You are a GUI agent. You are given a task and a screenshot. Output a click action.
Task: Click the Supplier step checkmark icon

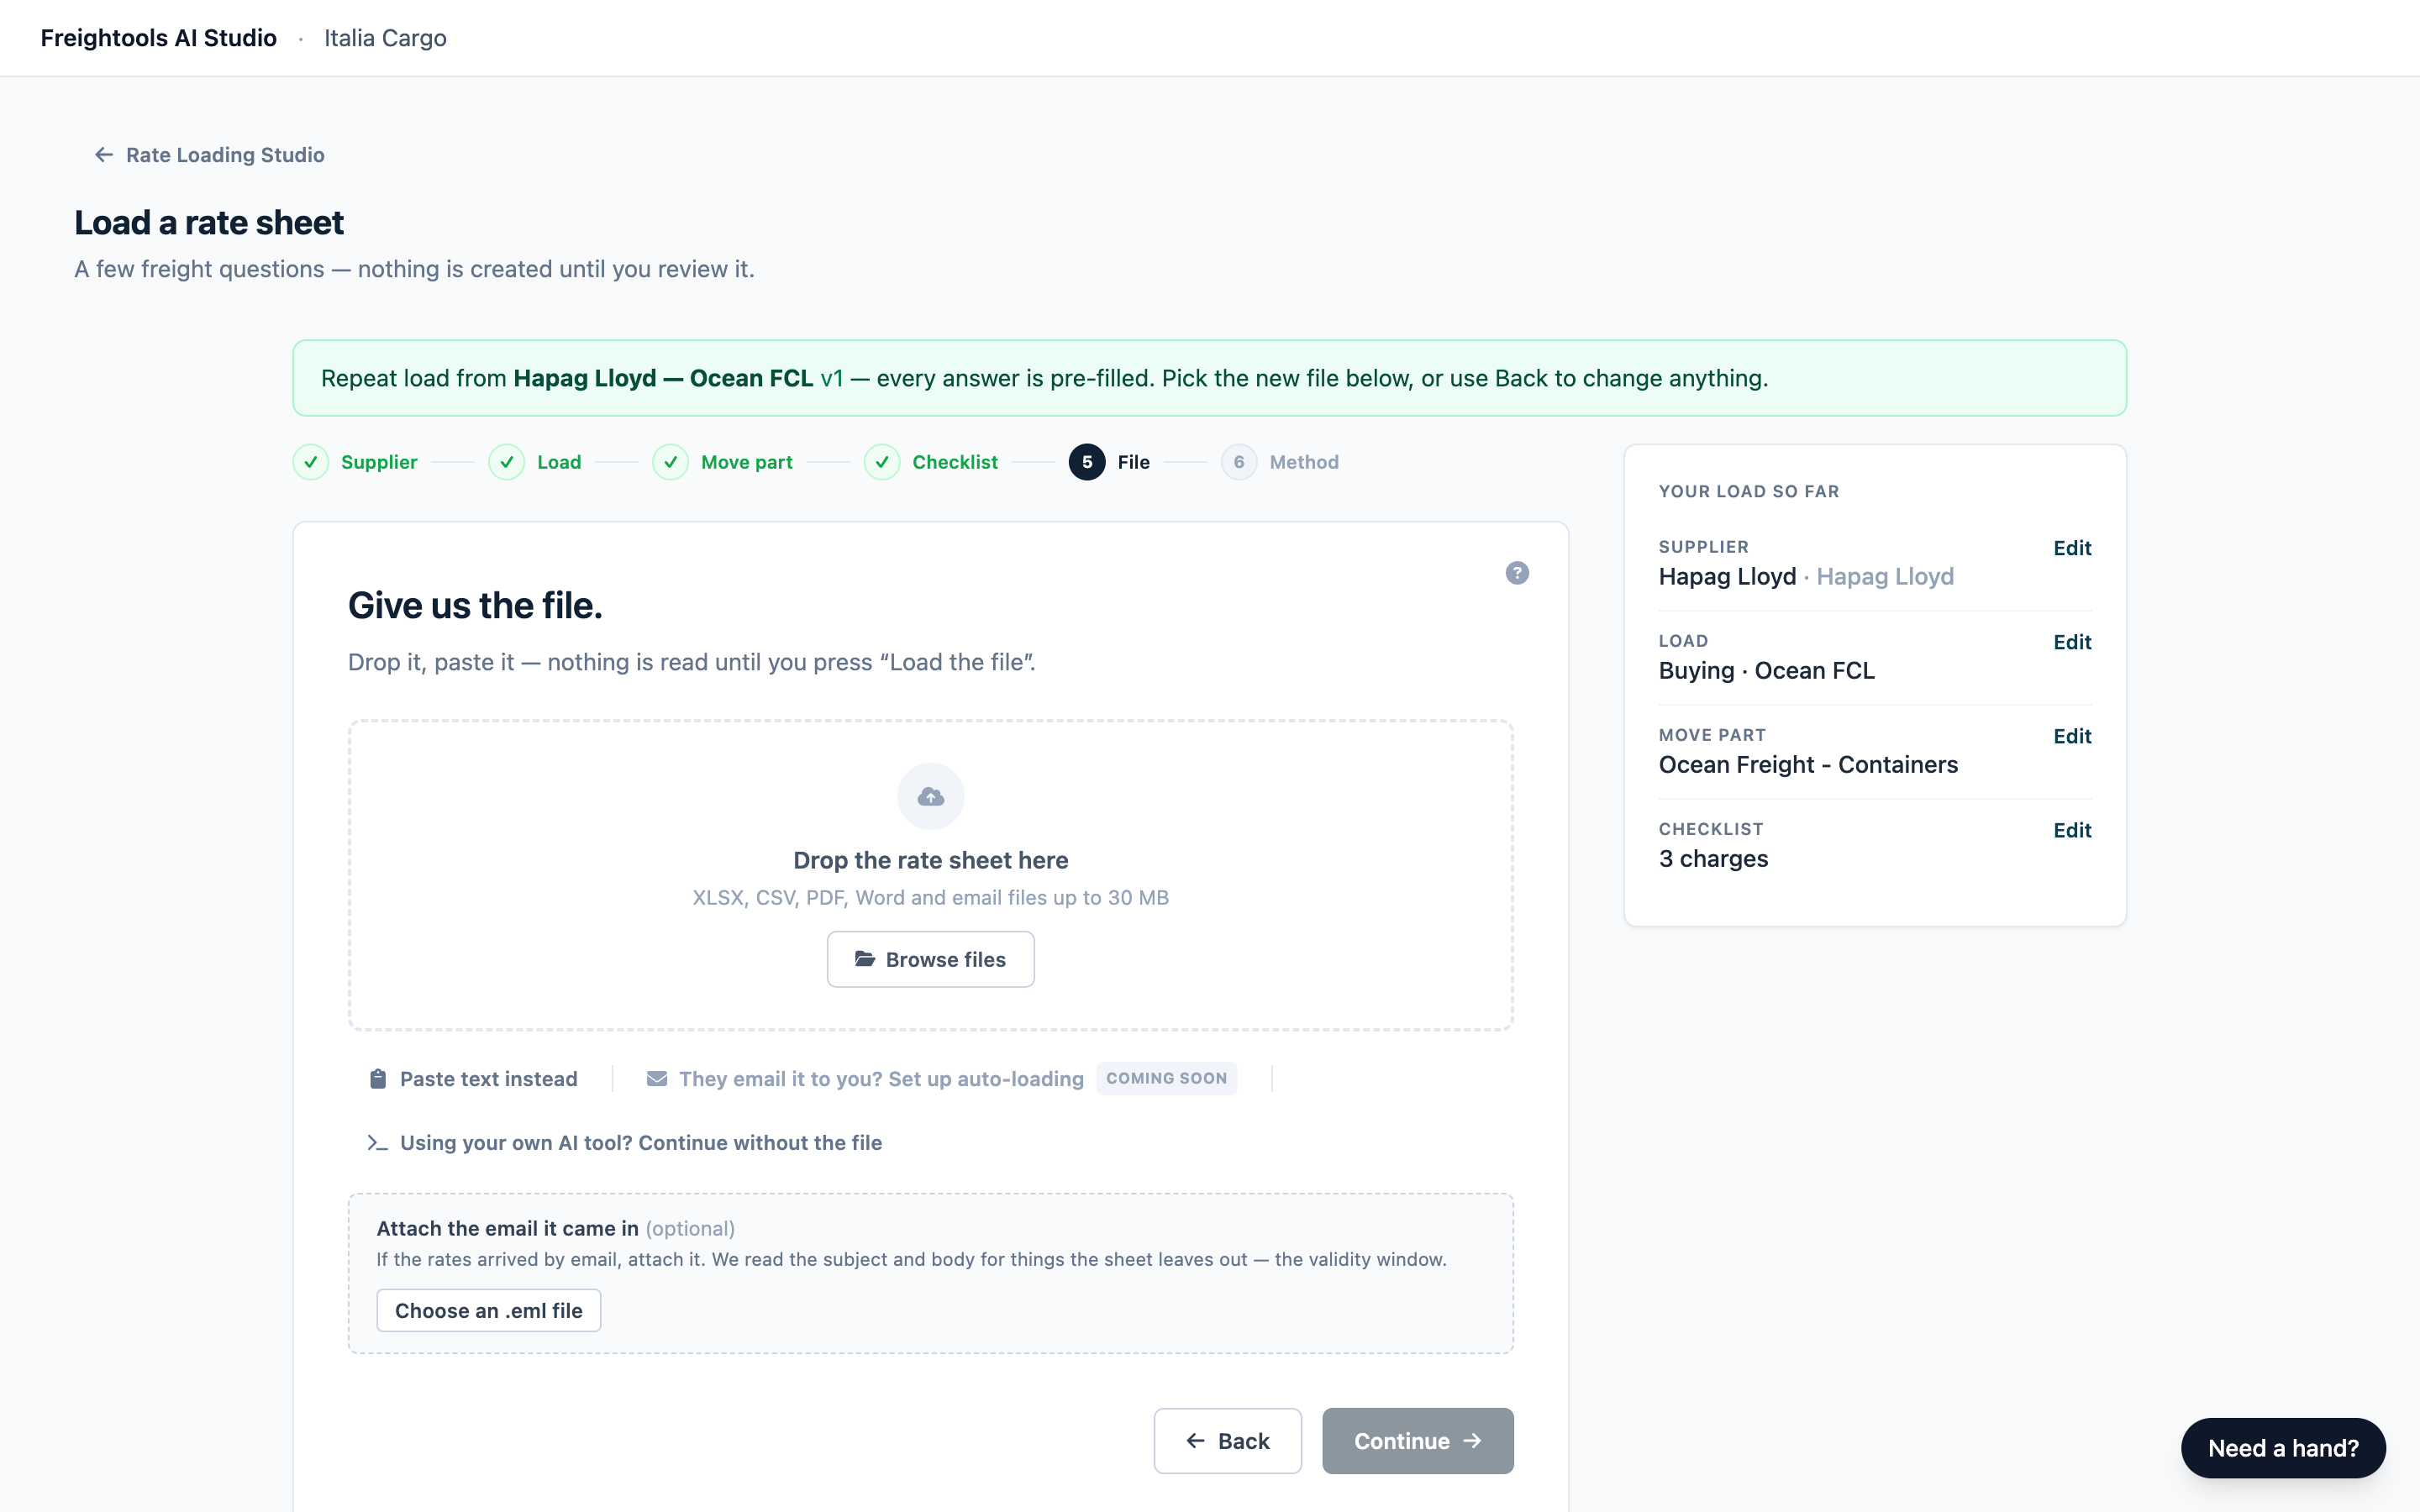click(311, 462)
